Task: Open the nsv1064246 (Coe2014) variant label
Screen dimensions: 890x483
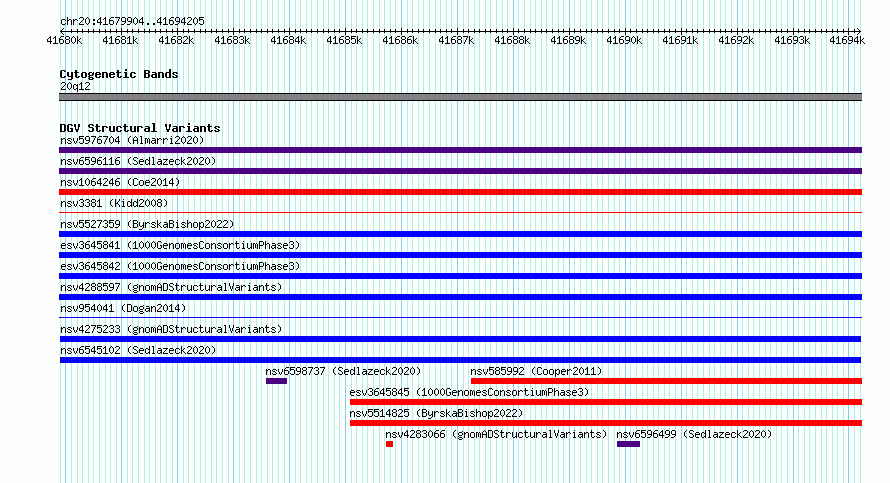Action: [120, 182]
